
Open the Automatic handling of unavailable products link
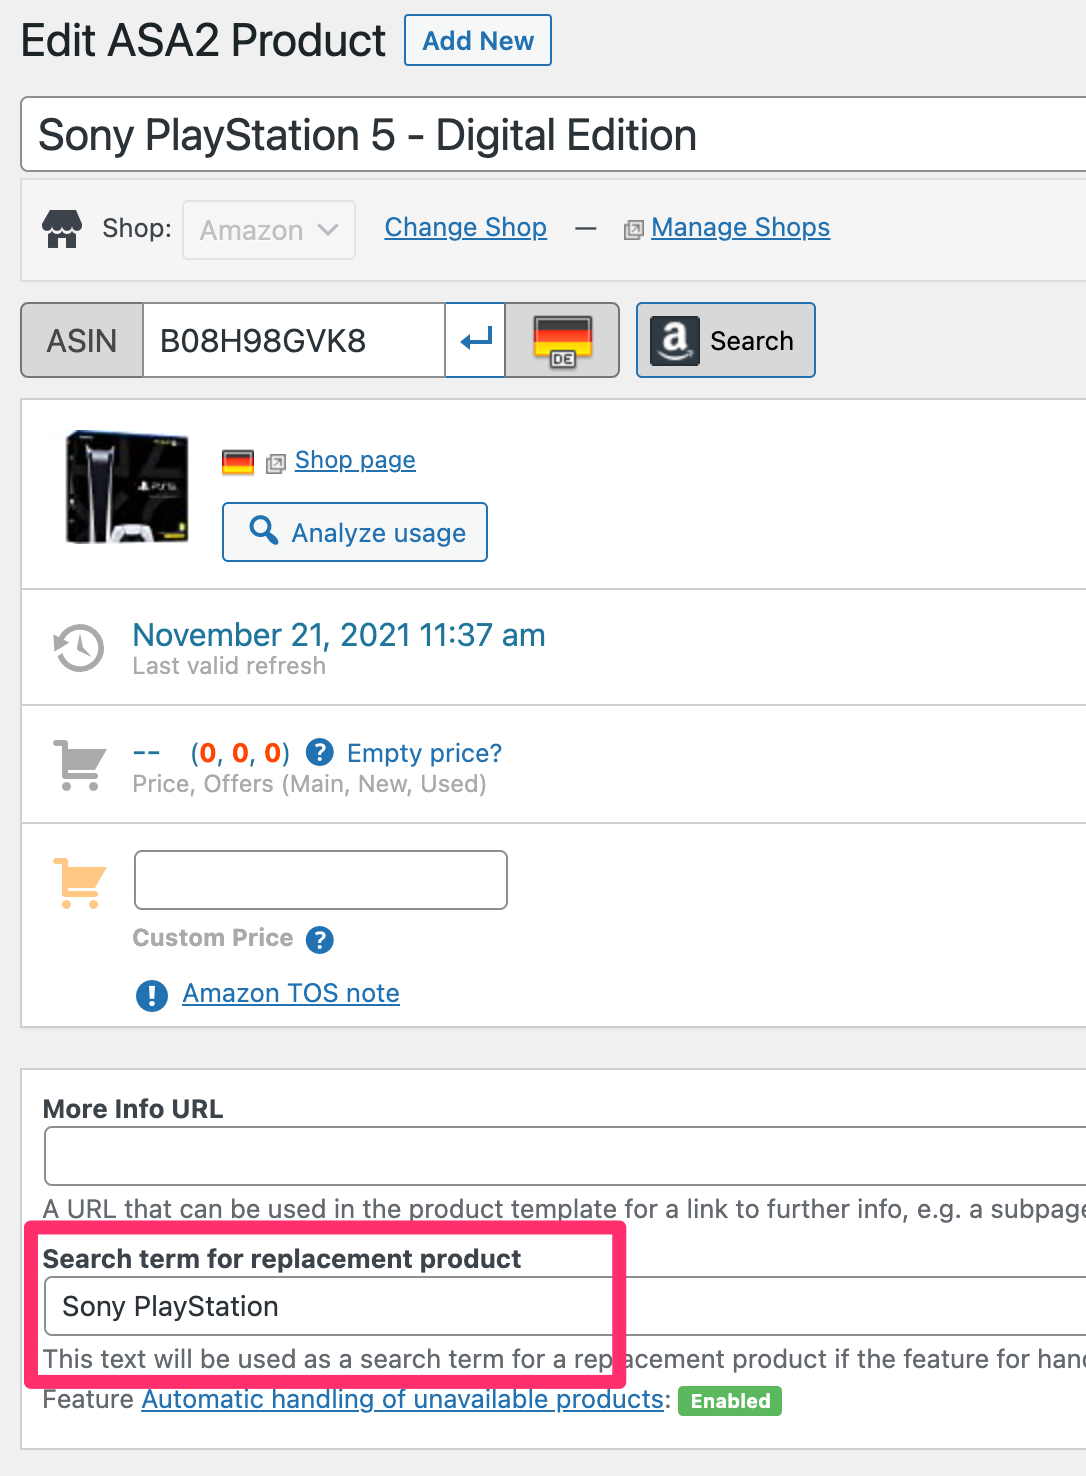[400, 1399]
